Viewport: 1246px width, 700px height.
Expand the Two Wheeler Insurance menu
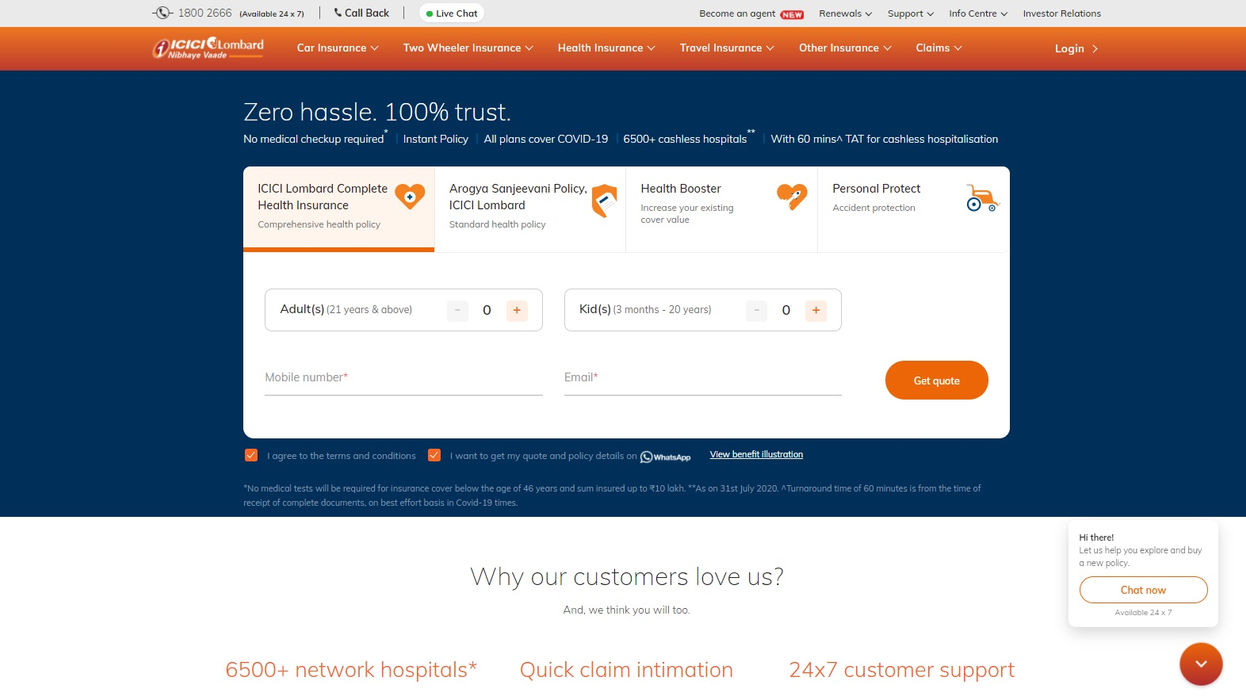(468, 48)
